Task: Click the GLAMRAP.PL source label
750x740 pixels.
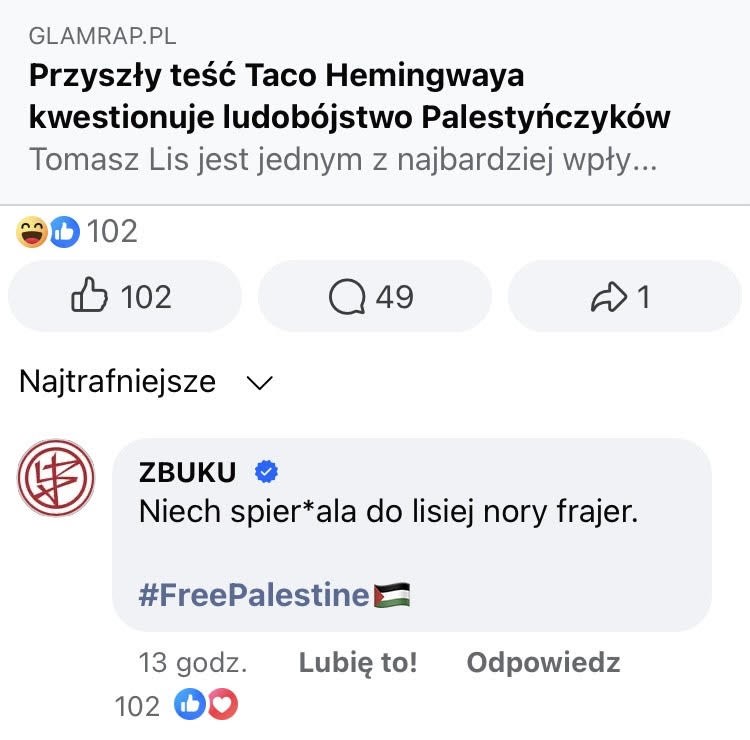Action: pos(102,37)
